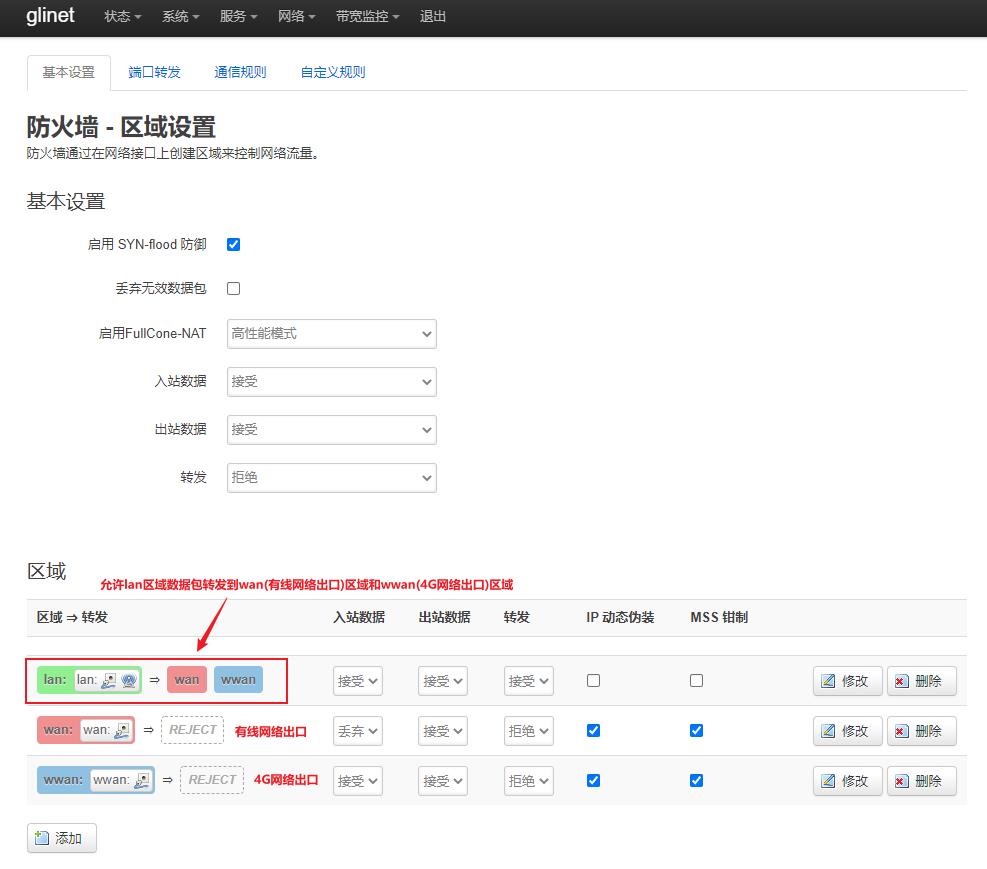Open the 带宽监控 menu
The width and height of the screenshot is (987, 869).
tap(367, 17)
